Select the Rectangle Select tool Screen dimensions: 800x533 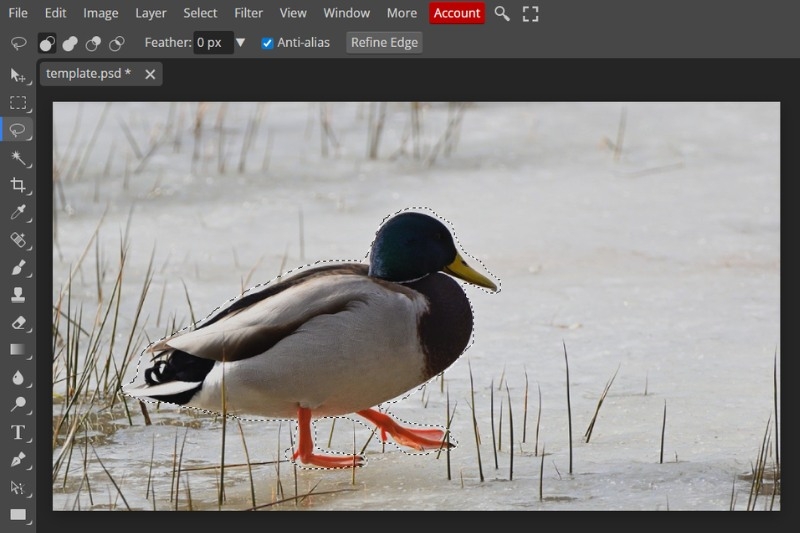18,103
